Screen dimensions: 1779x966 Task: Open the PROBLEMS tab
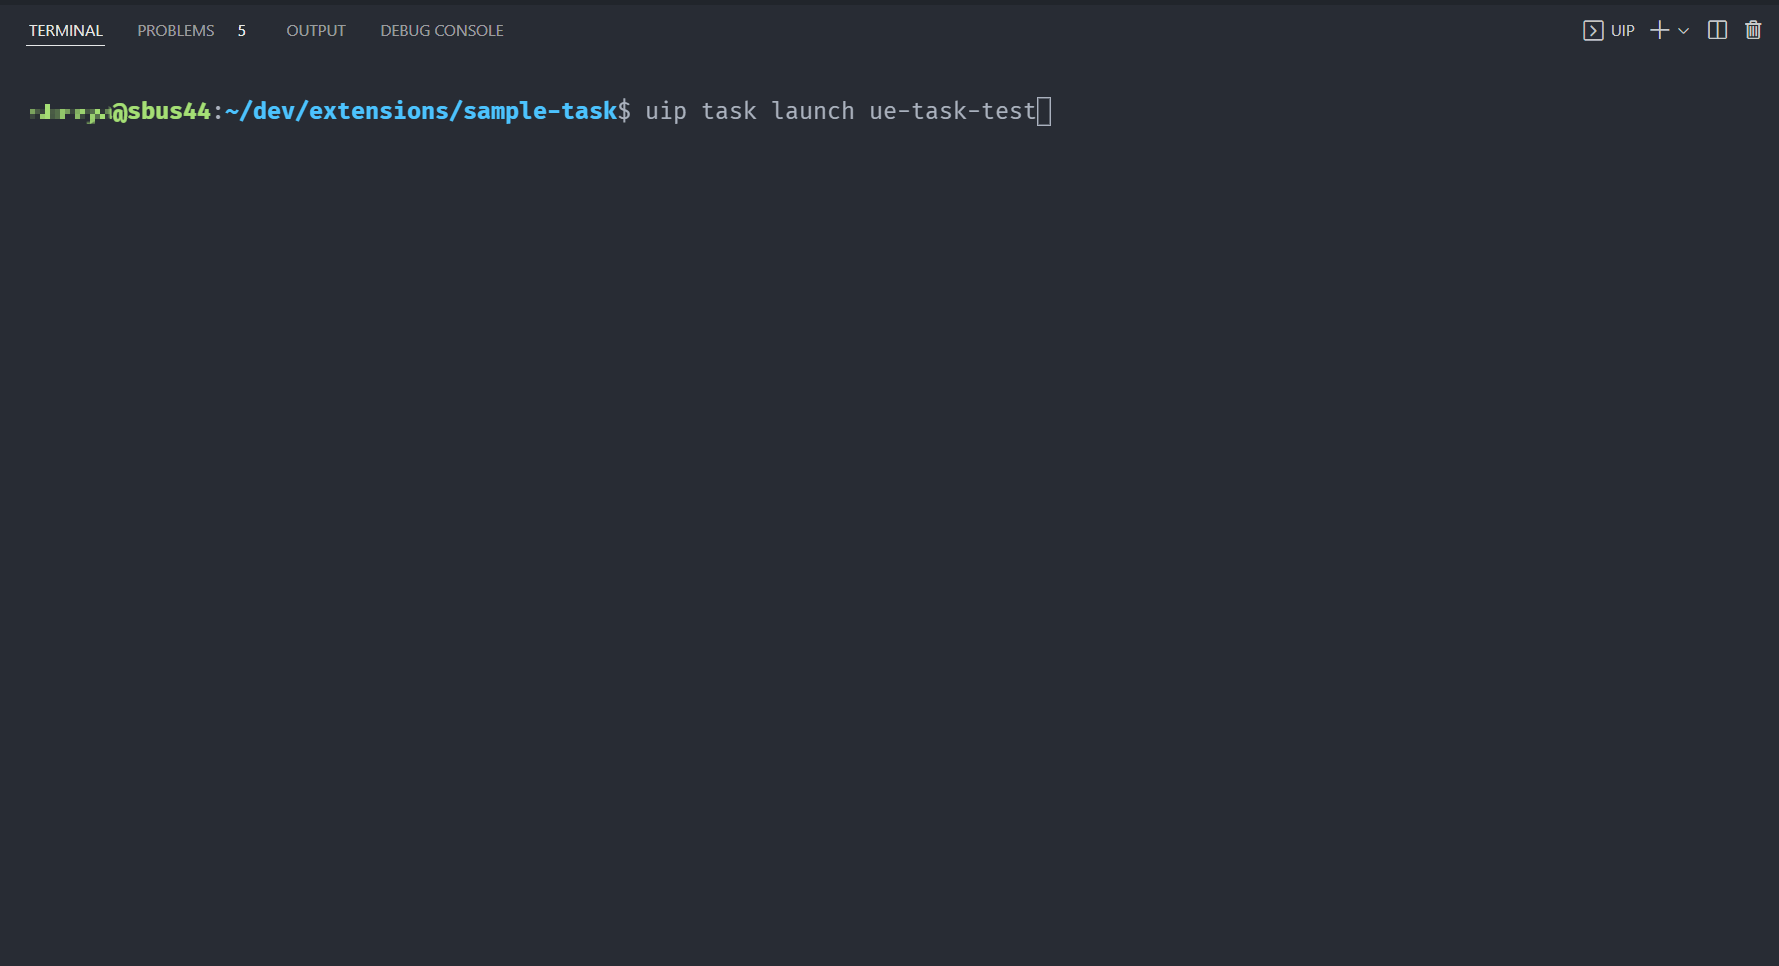point(176,31)
